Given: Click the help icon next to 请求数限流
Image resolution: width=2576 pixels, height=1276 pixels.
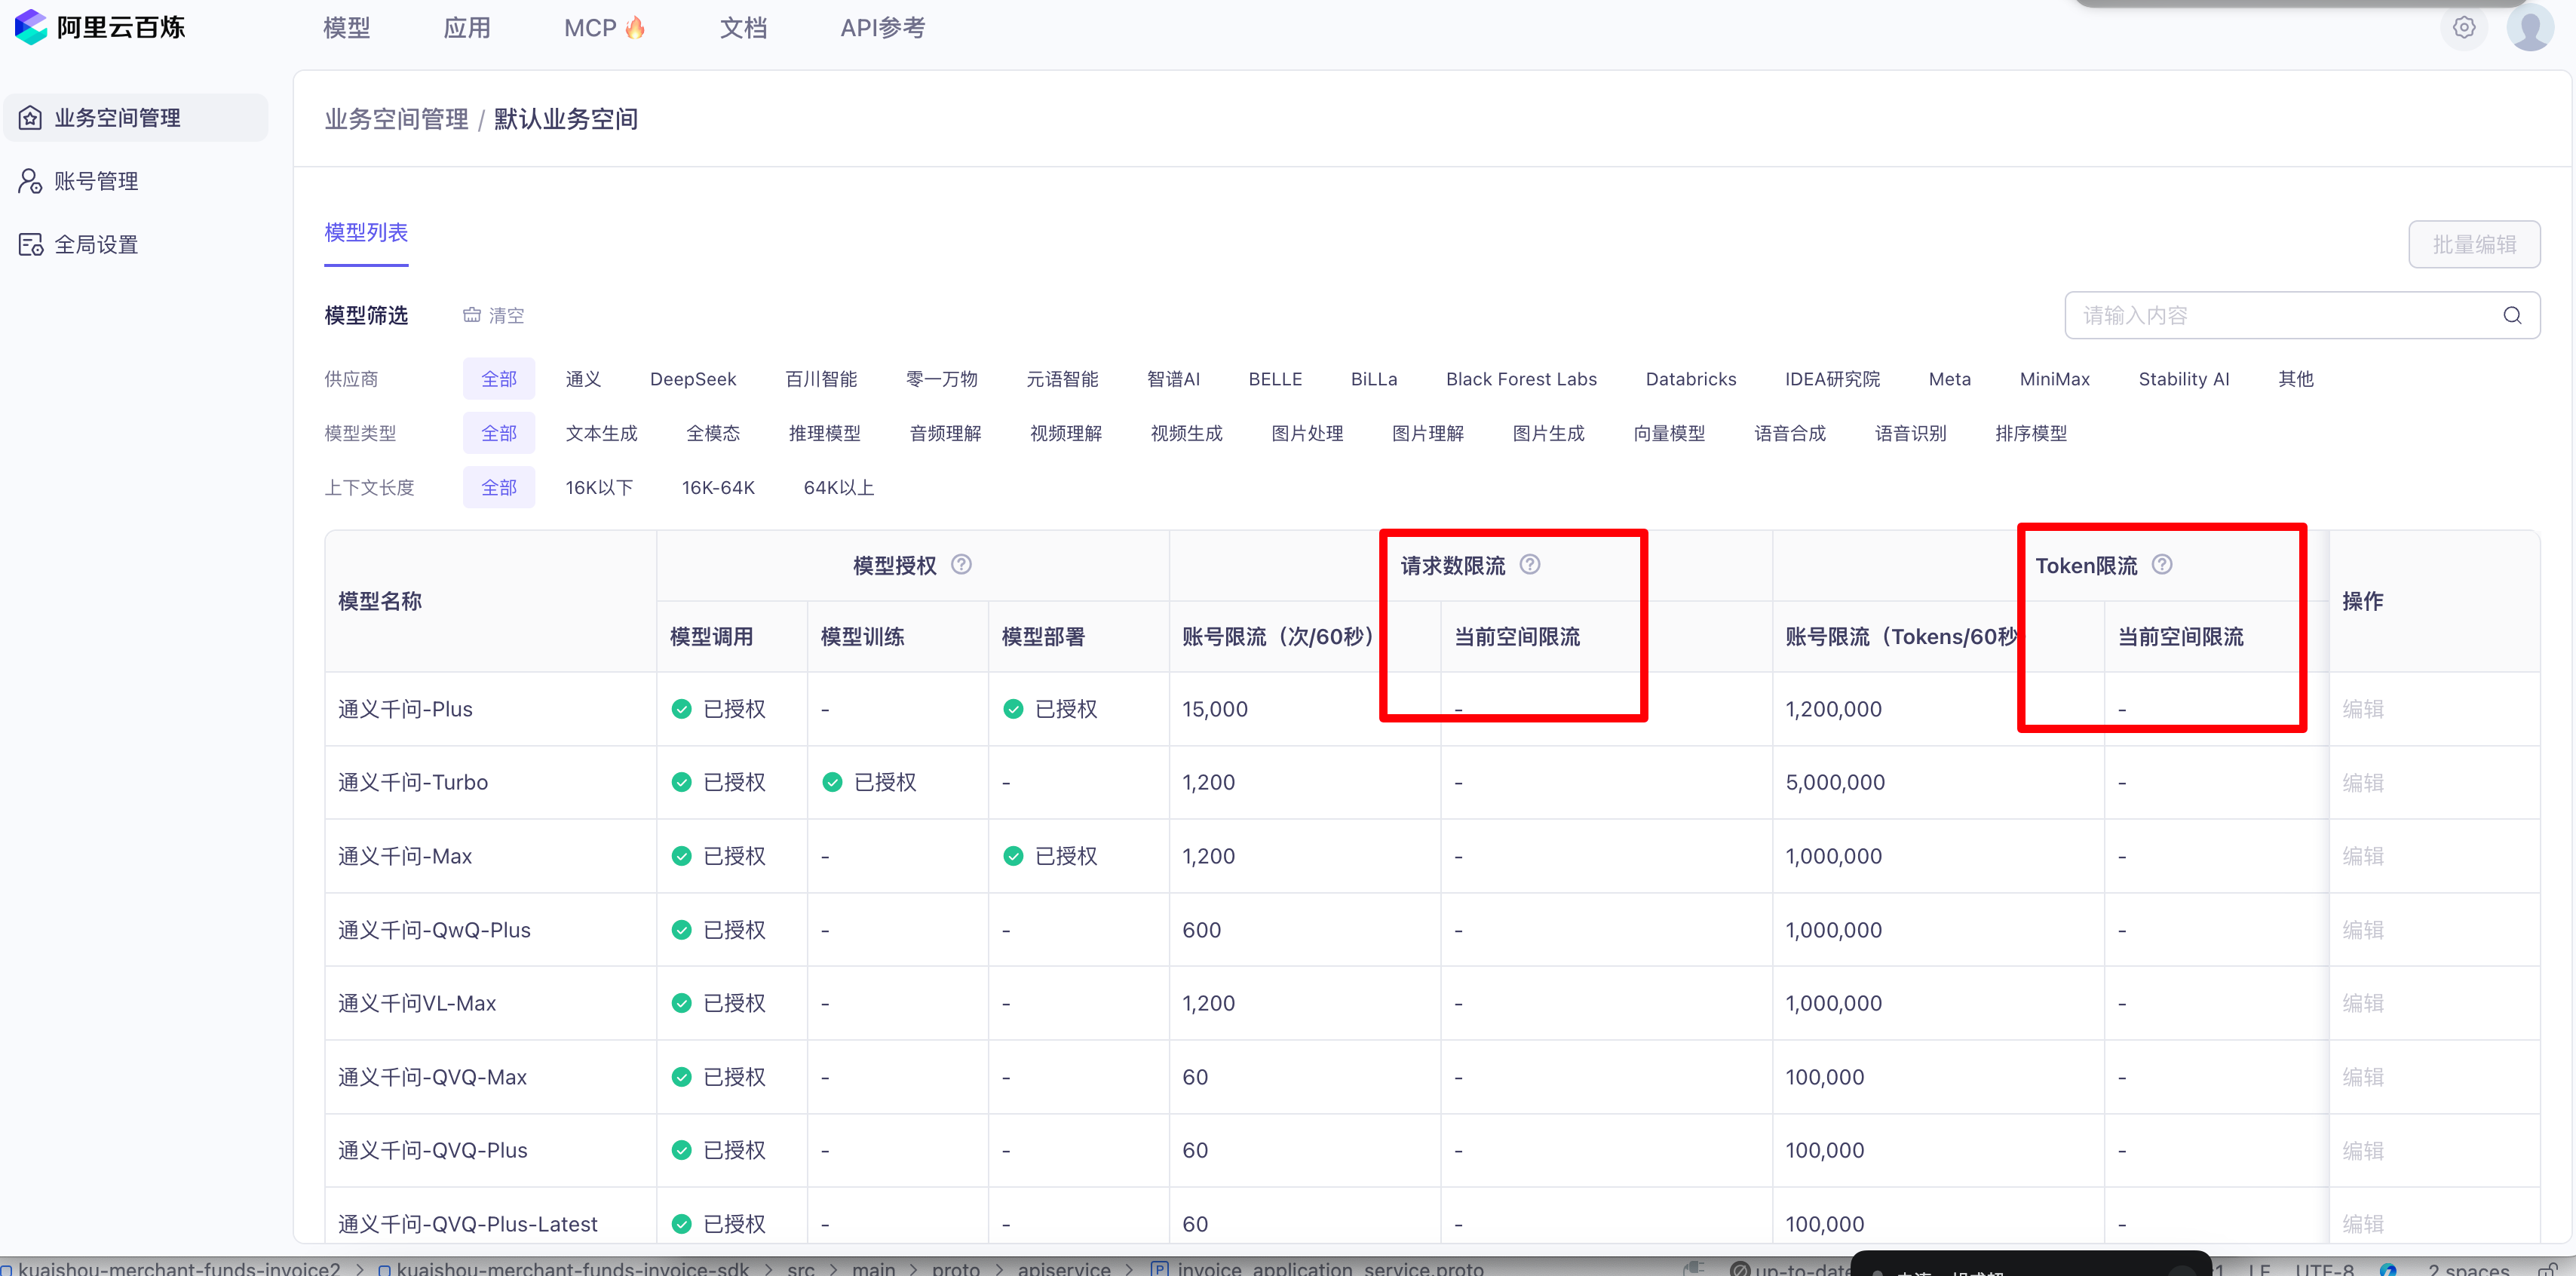Looking at the screenshot, I should click(x=1529, y=565).
